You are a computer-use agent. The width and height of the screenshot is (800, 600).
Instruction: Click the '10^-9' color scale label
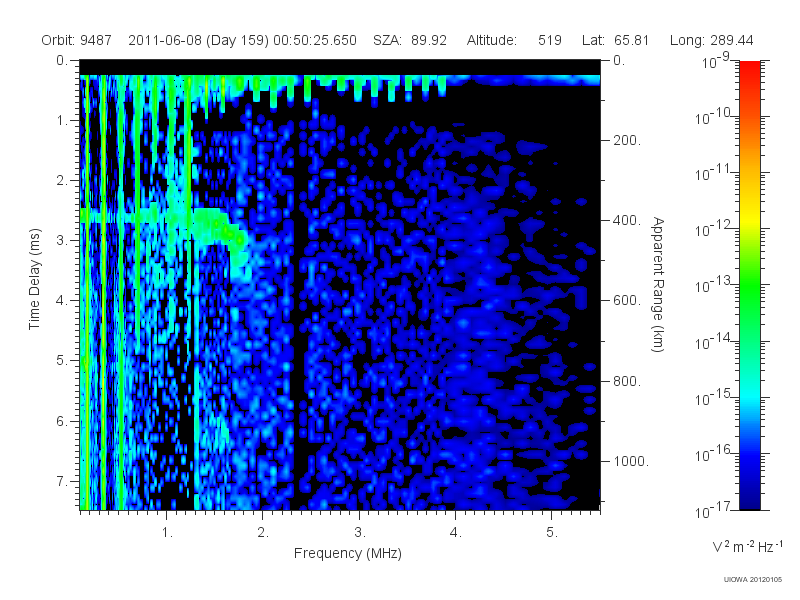click(716, 61)
